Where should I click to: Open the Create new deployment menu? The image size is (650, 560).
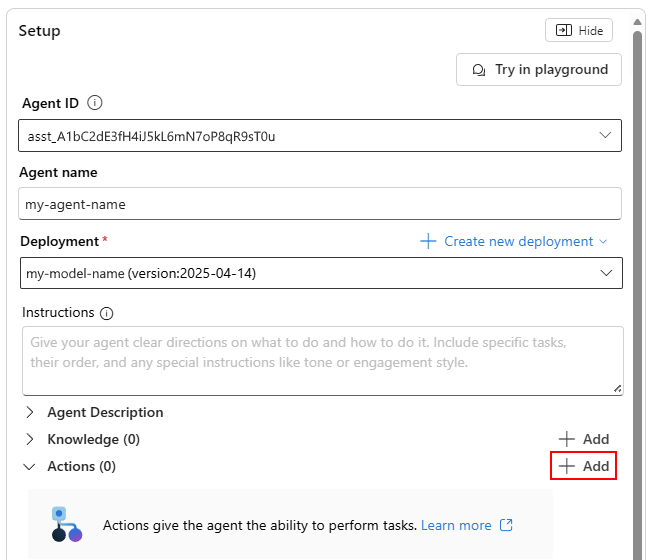tap(514, 241)
